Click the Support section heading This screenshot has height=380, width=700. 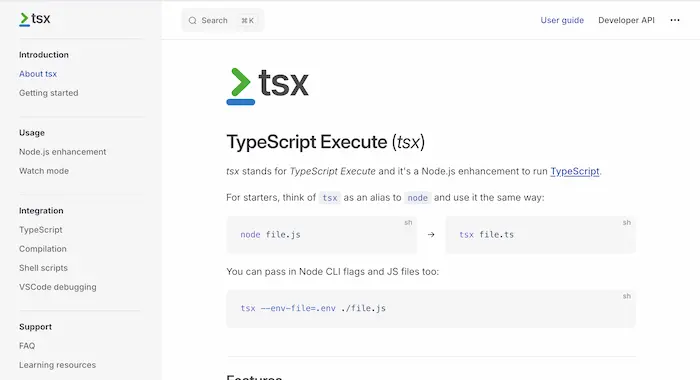click(35, 327)
